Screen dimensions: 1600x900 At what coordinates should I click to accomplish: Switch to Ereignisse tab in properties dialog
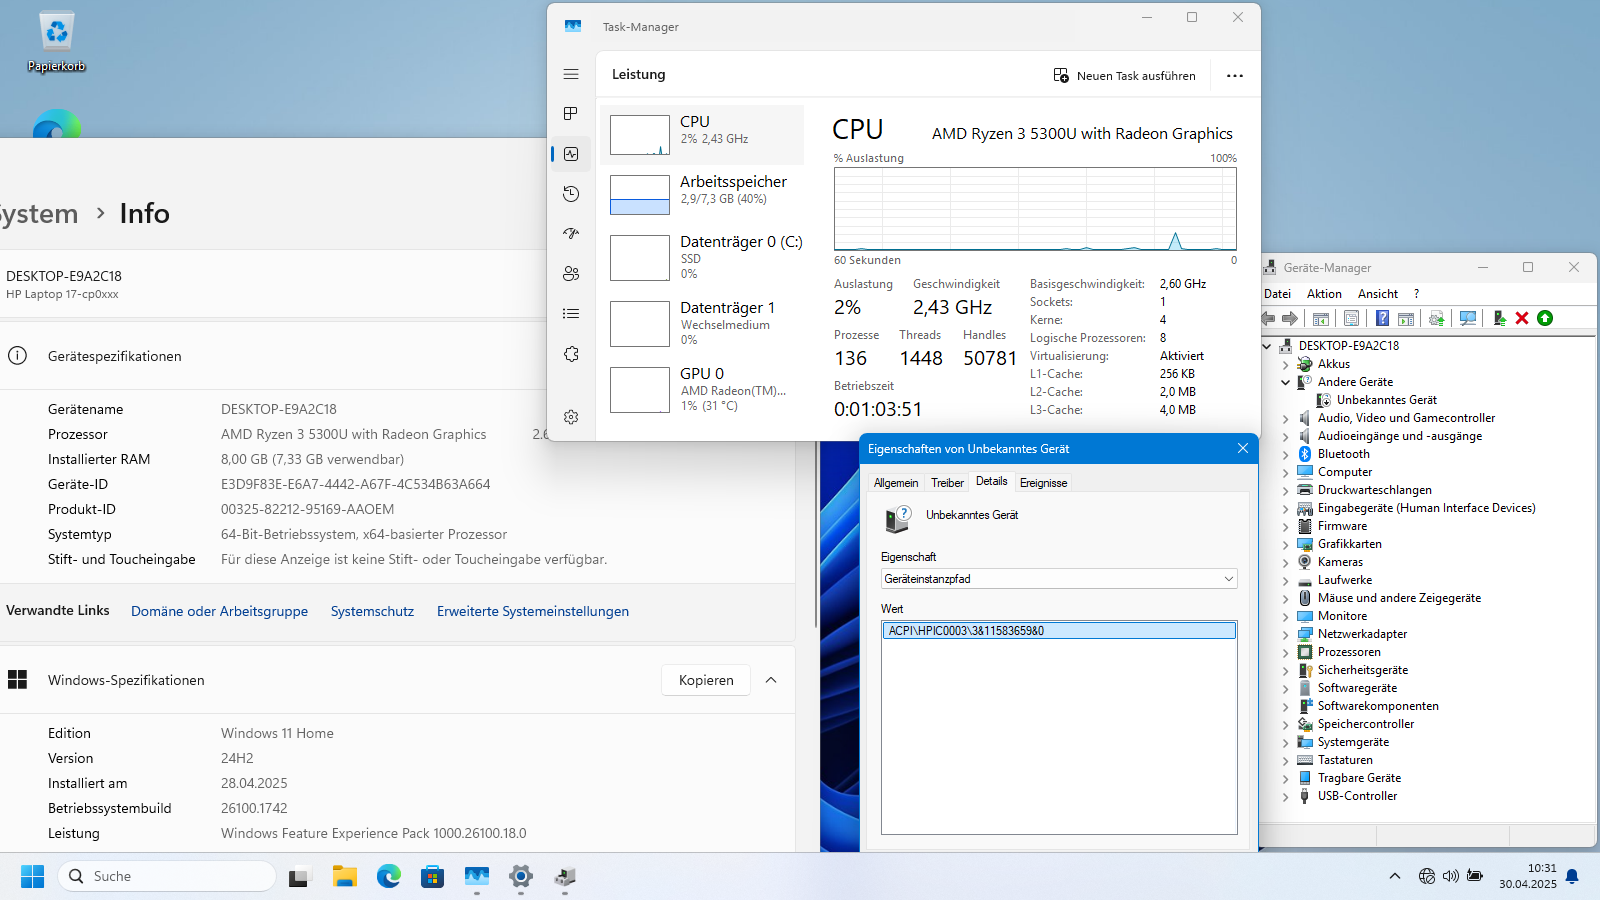pyautogui.click(x=1043, y=483)
